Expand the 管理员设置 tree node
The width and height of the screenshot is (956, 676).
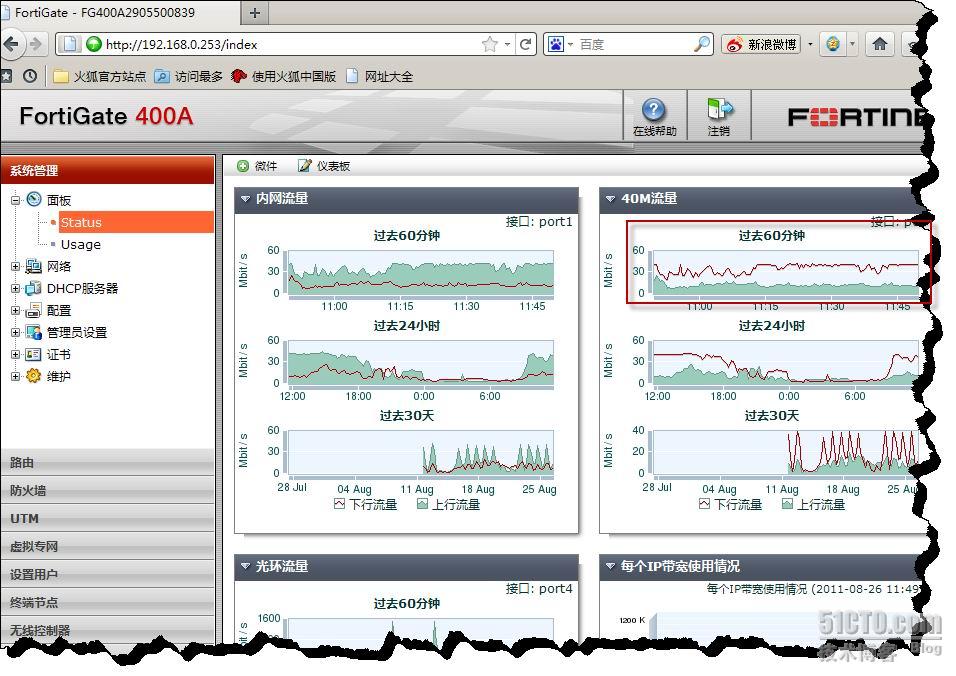(x=15, y=332)
